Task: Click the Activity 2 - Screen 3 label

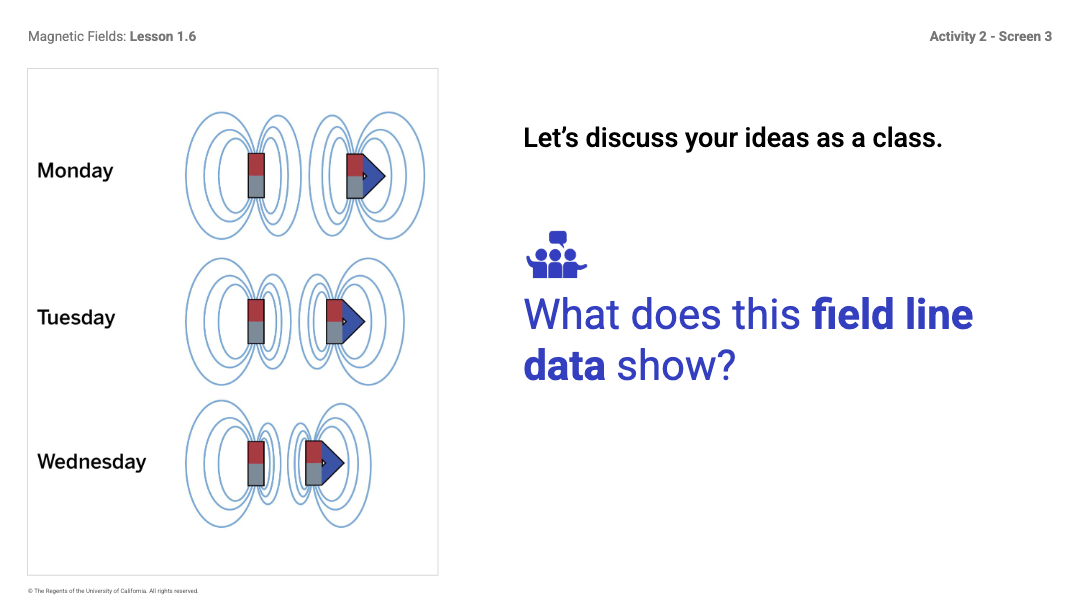Action: 990,37
